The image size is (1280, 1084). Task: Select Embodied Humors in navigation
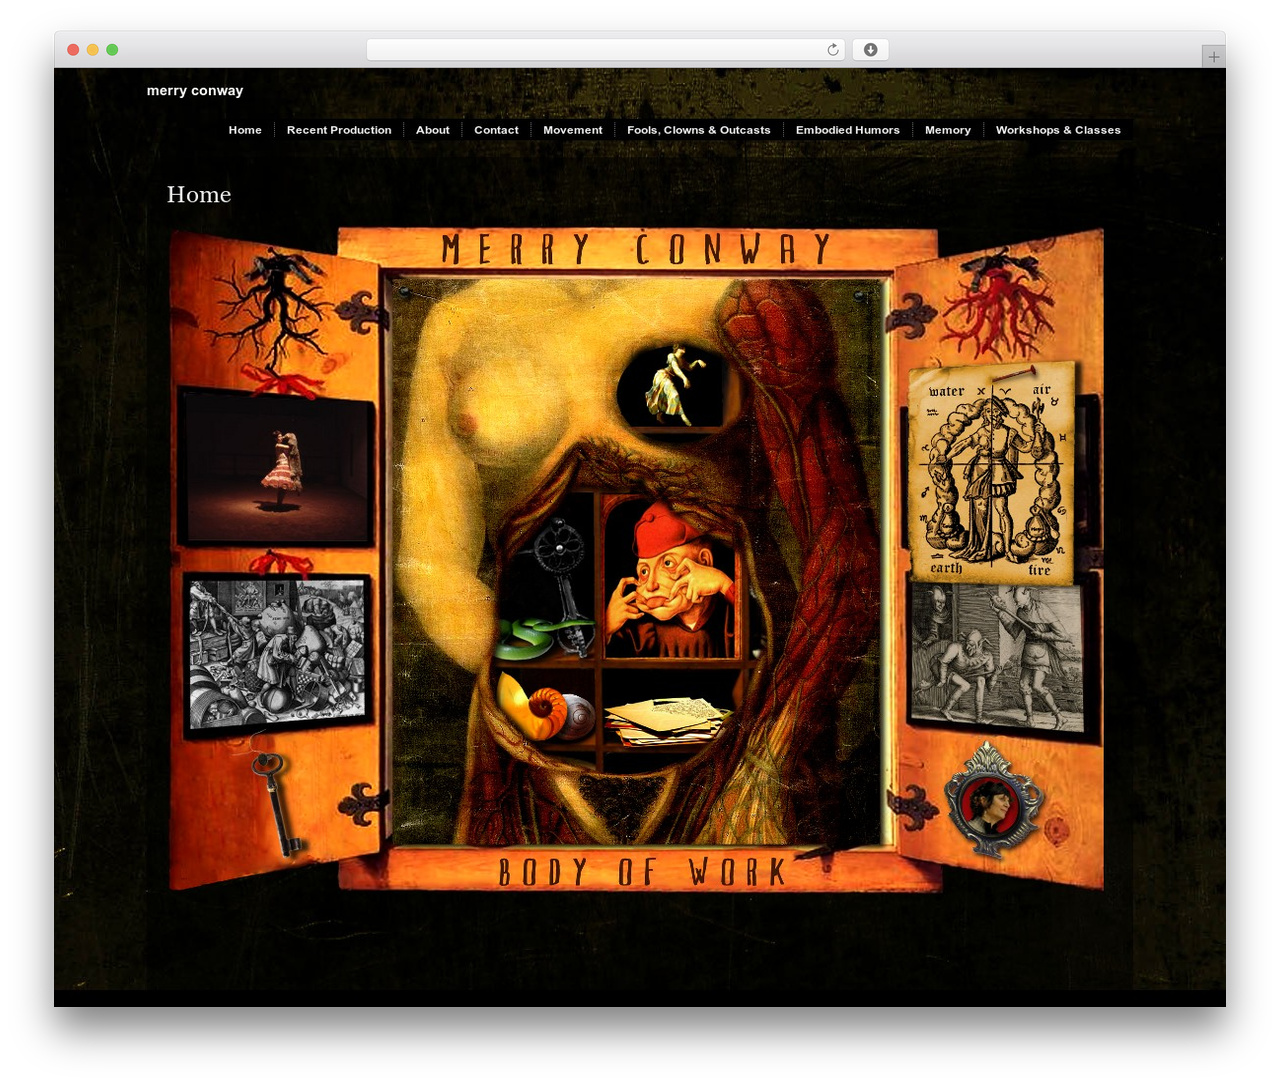[848, 130]
